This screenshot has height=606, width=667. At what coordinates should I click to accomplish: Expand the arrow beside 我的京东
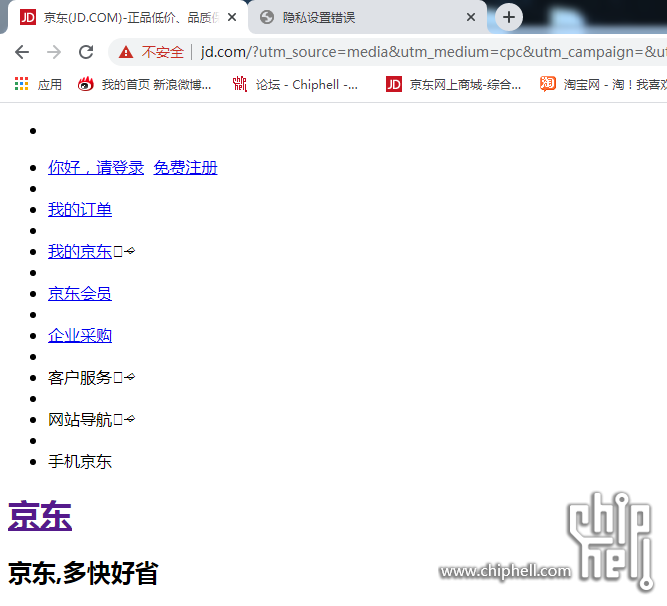130,251
